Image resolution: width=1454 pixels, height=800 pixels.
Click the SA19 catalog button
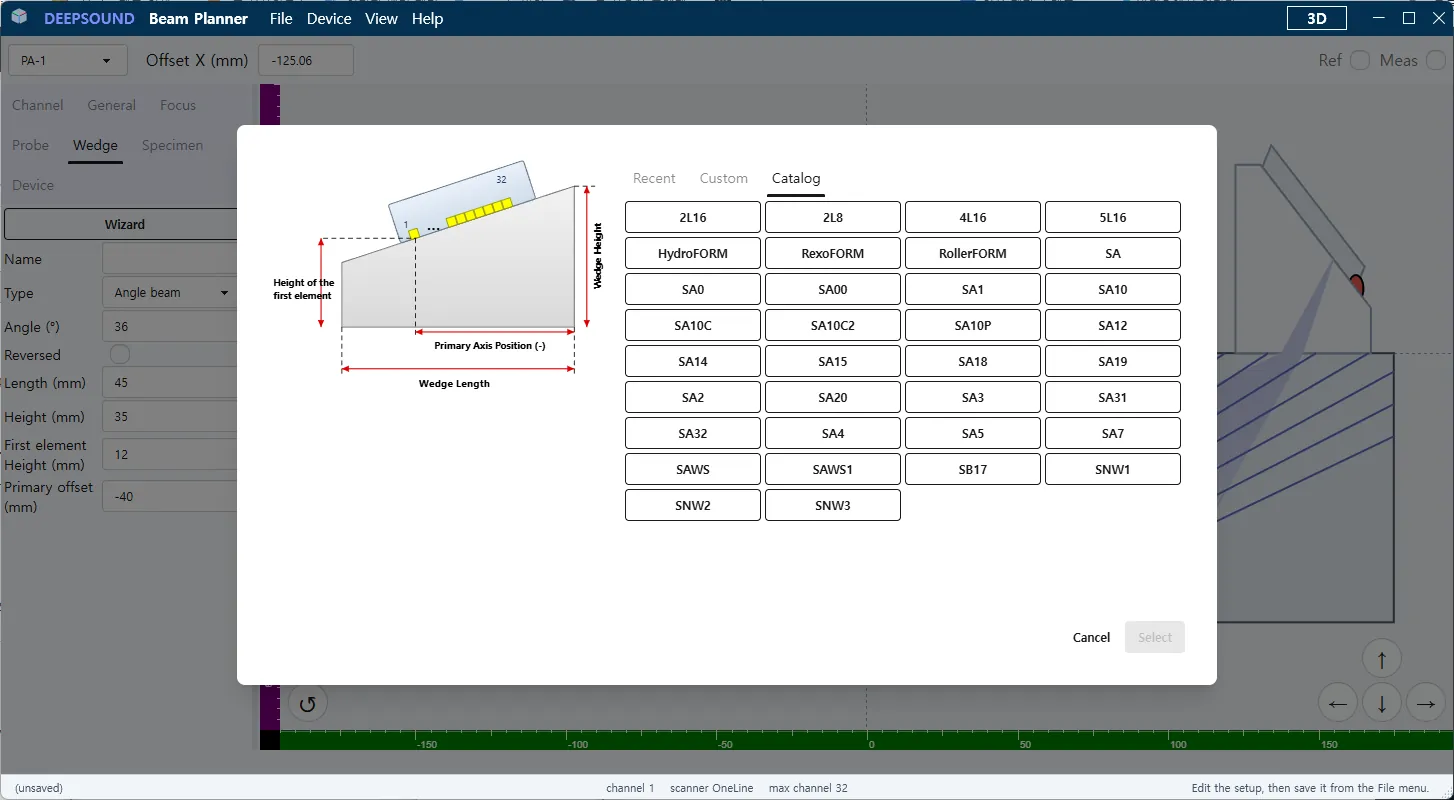tap(1113, 361)
